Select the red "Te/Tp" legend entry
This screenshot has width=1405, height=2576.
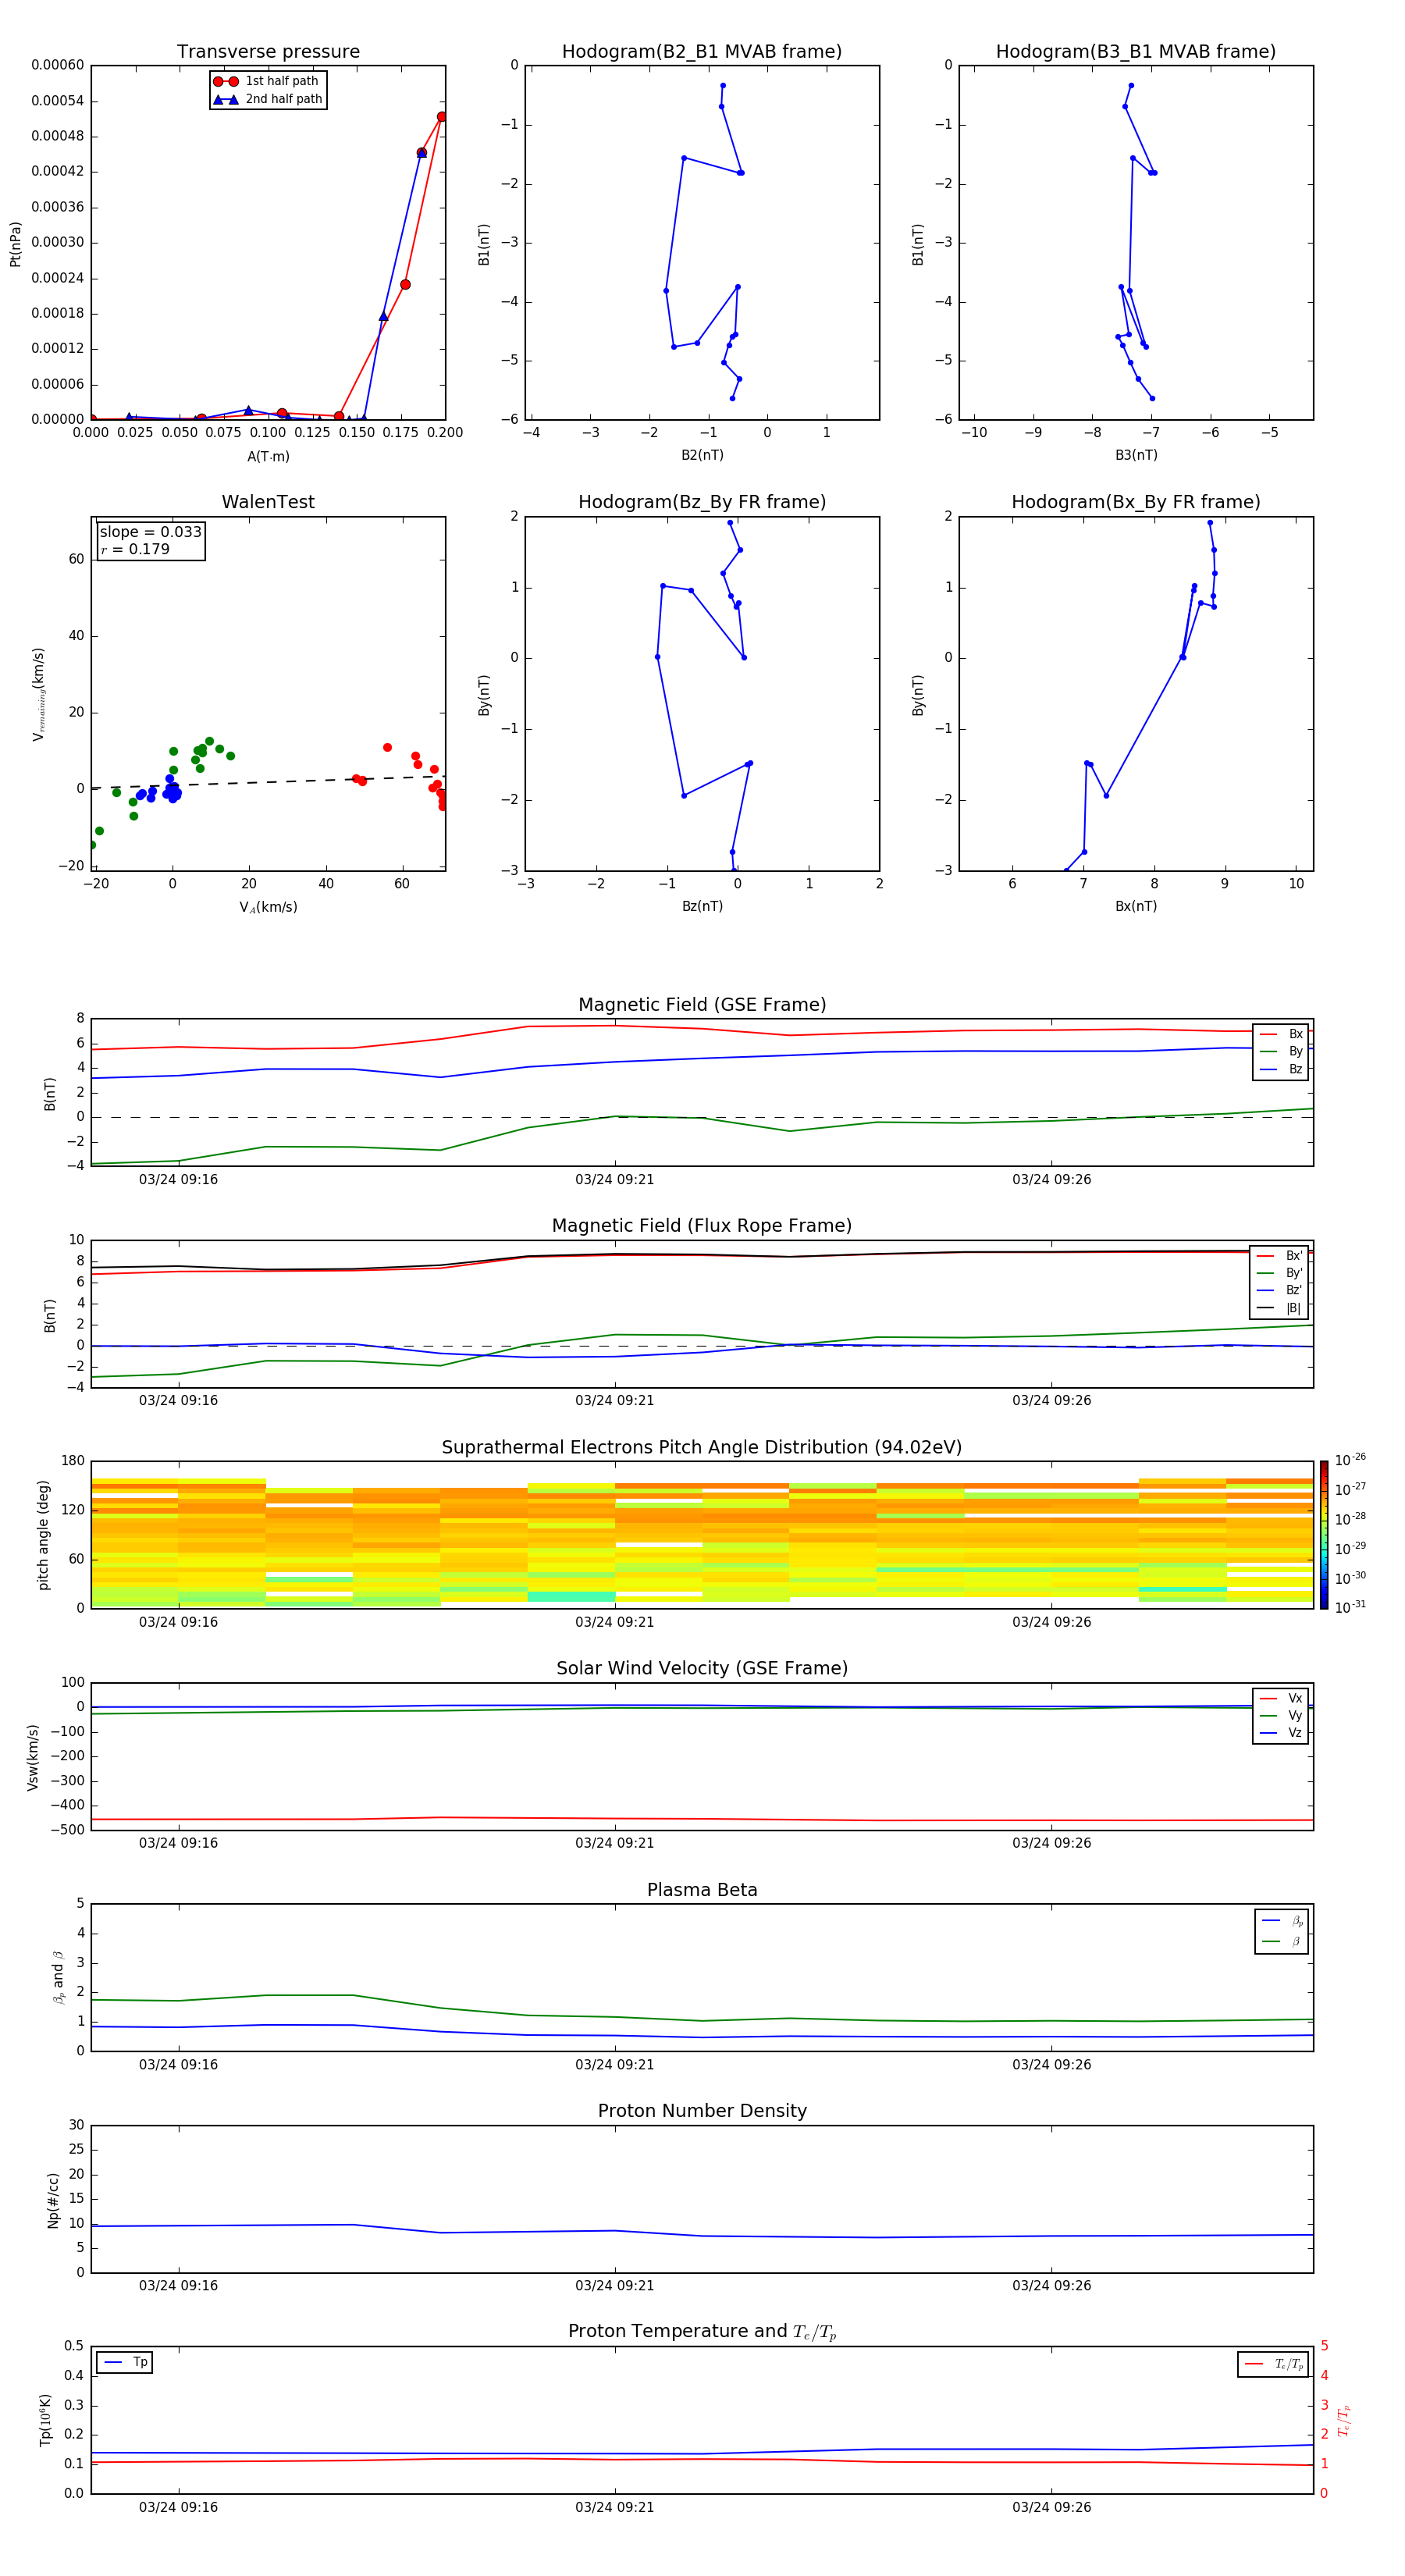(1274, 2364)
